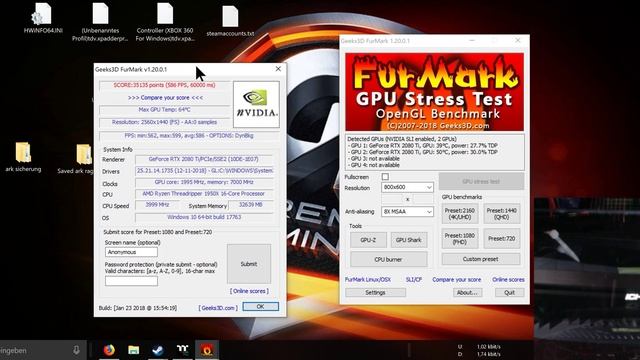Open Firefox from the taskbar
Image resolution: width=640 pixels, height=360 pixels.
[x=109, y=350]
